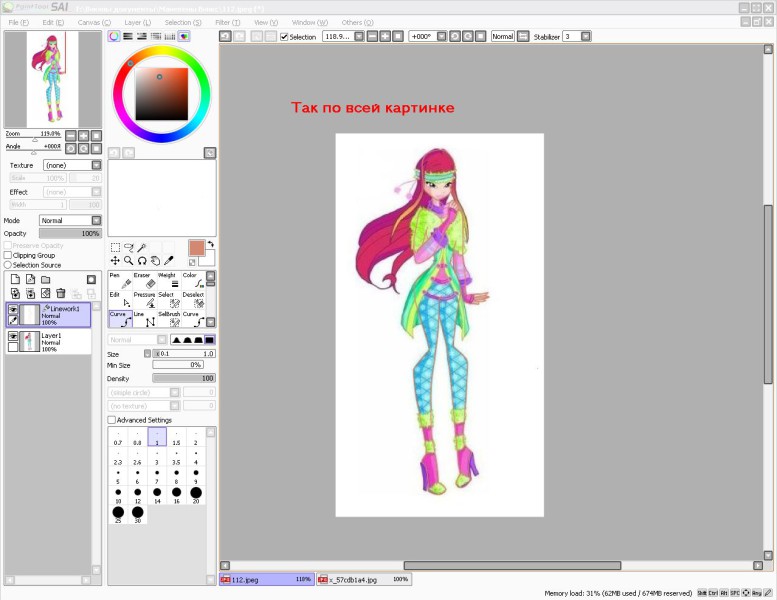777x600 pixels.
Task: Choose the SelBrush linework tool
Action: [x=169, y=319]
